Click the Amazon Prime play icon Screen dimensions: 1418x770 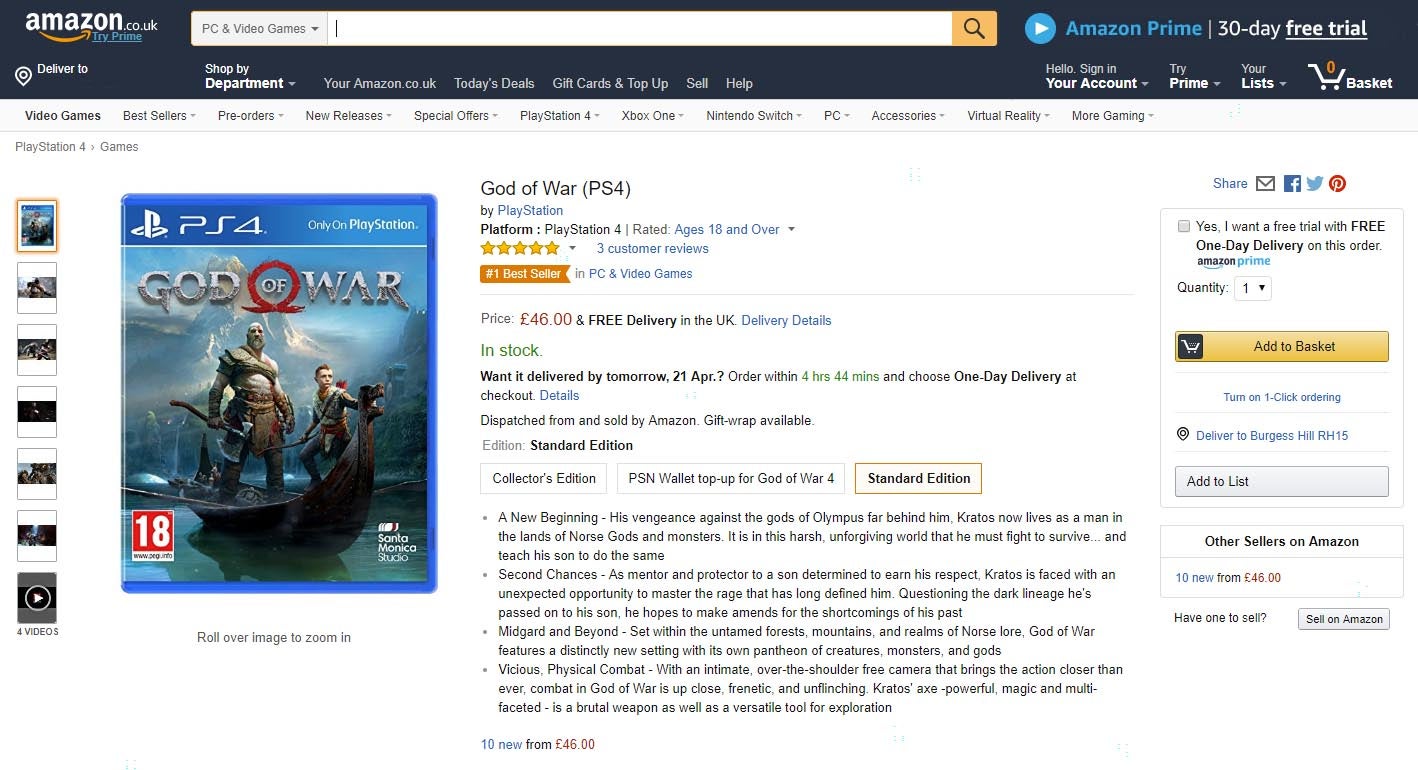1040,28
